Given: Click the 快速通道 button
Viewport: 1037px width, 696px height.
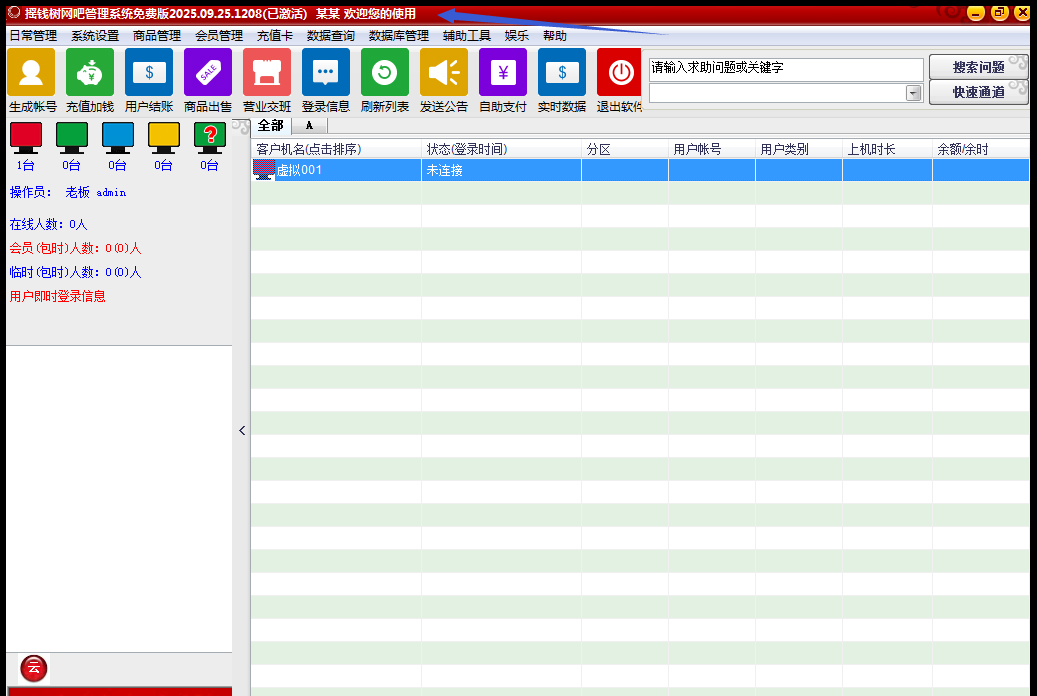Looking at the screenshot, I should coord(978,93).
